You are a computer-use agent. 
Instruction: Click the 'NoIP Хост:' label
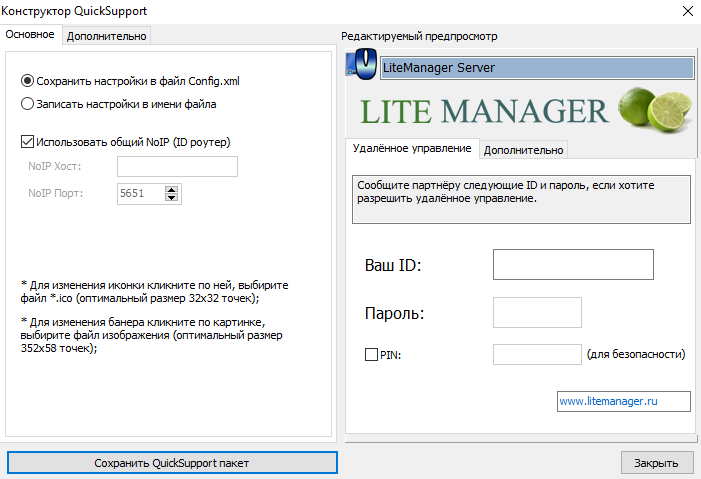(55, 166)
